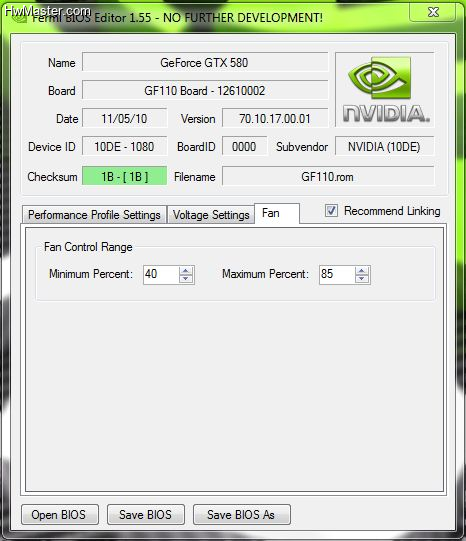Increase Minimum Percent with up arrow
The width and height of the screenshot is (466, 541).
tap(186, 271)
